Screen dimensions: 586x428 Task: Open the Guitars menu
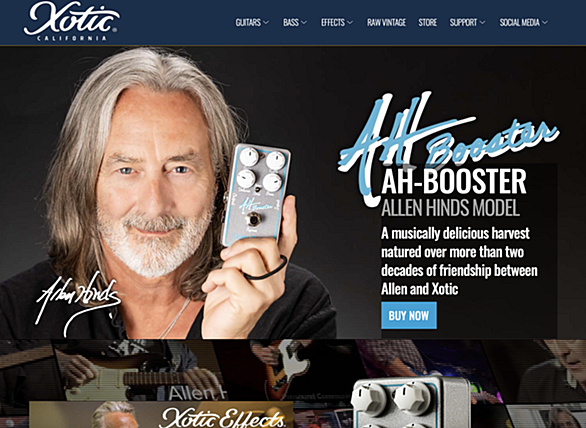(252, 23)
